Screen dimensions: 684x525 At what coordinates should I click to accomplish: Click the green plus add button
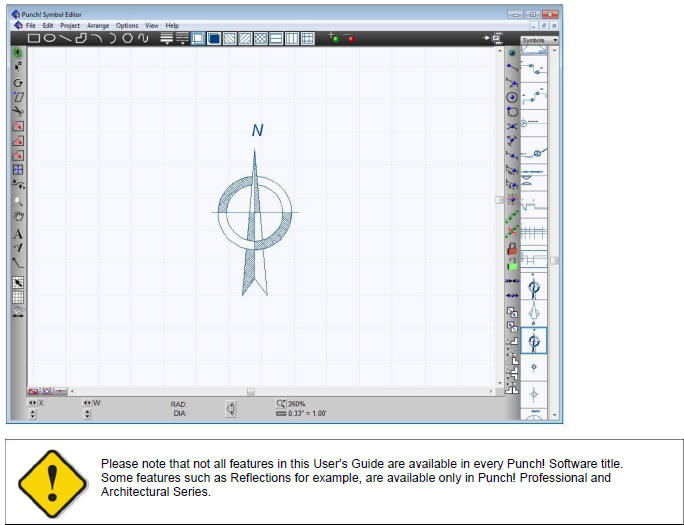point(334,38)
